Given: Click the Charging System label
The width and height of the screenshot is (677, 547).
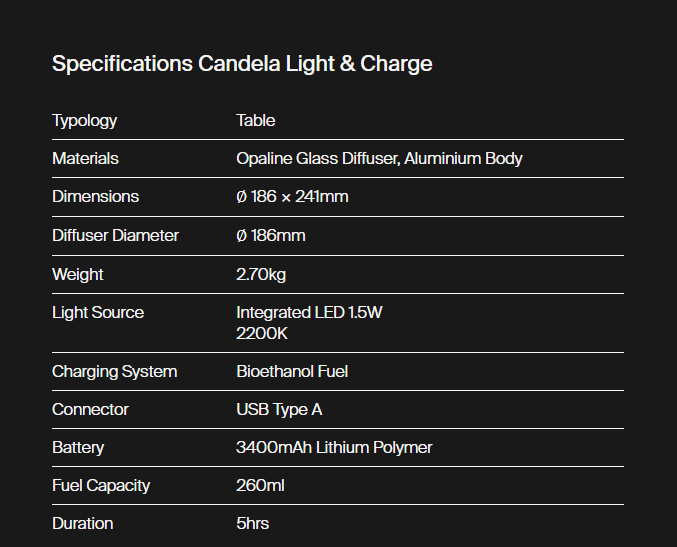Looking at the screenshot, I should click(114, 372).
